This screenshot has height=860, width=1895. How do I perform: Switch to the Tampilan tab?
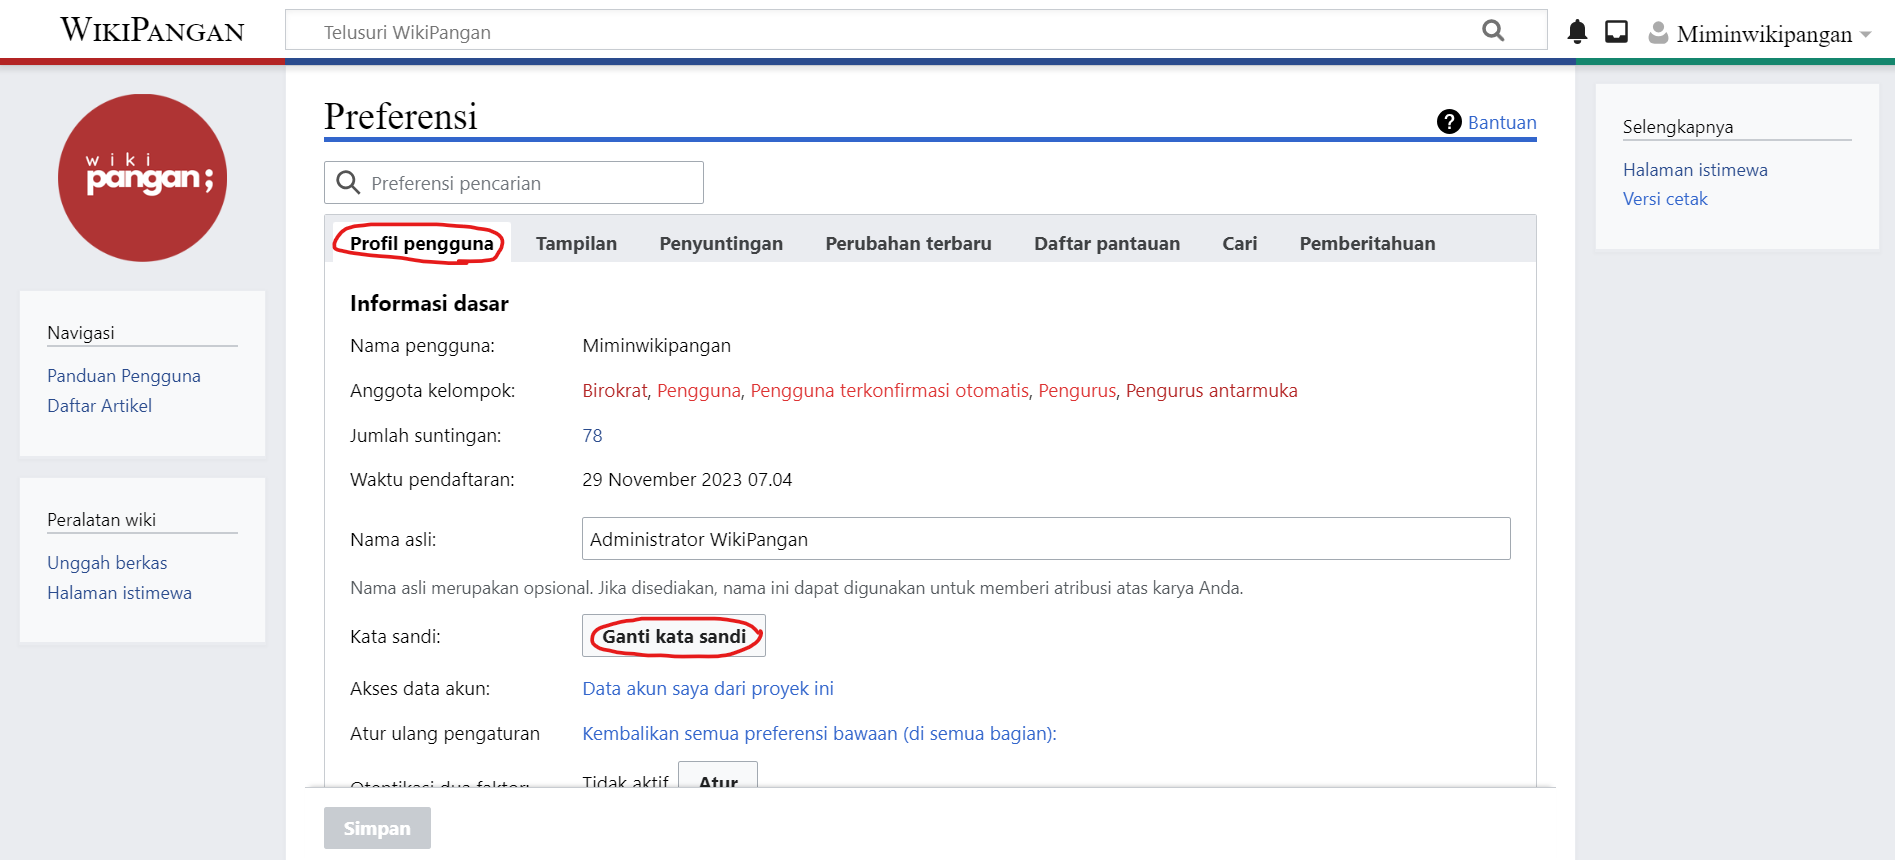click(x=576, y=243)
